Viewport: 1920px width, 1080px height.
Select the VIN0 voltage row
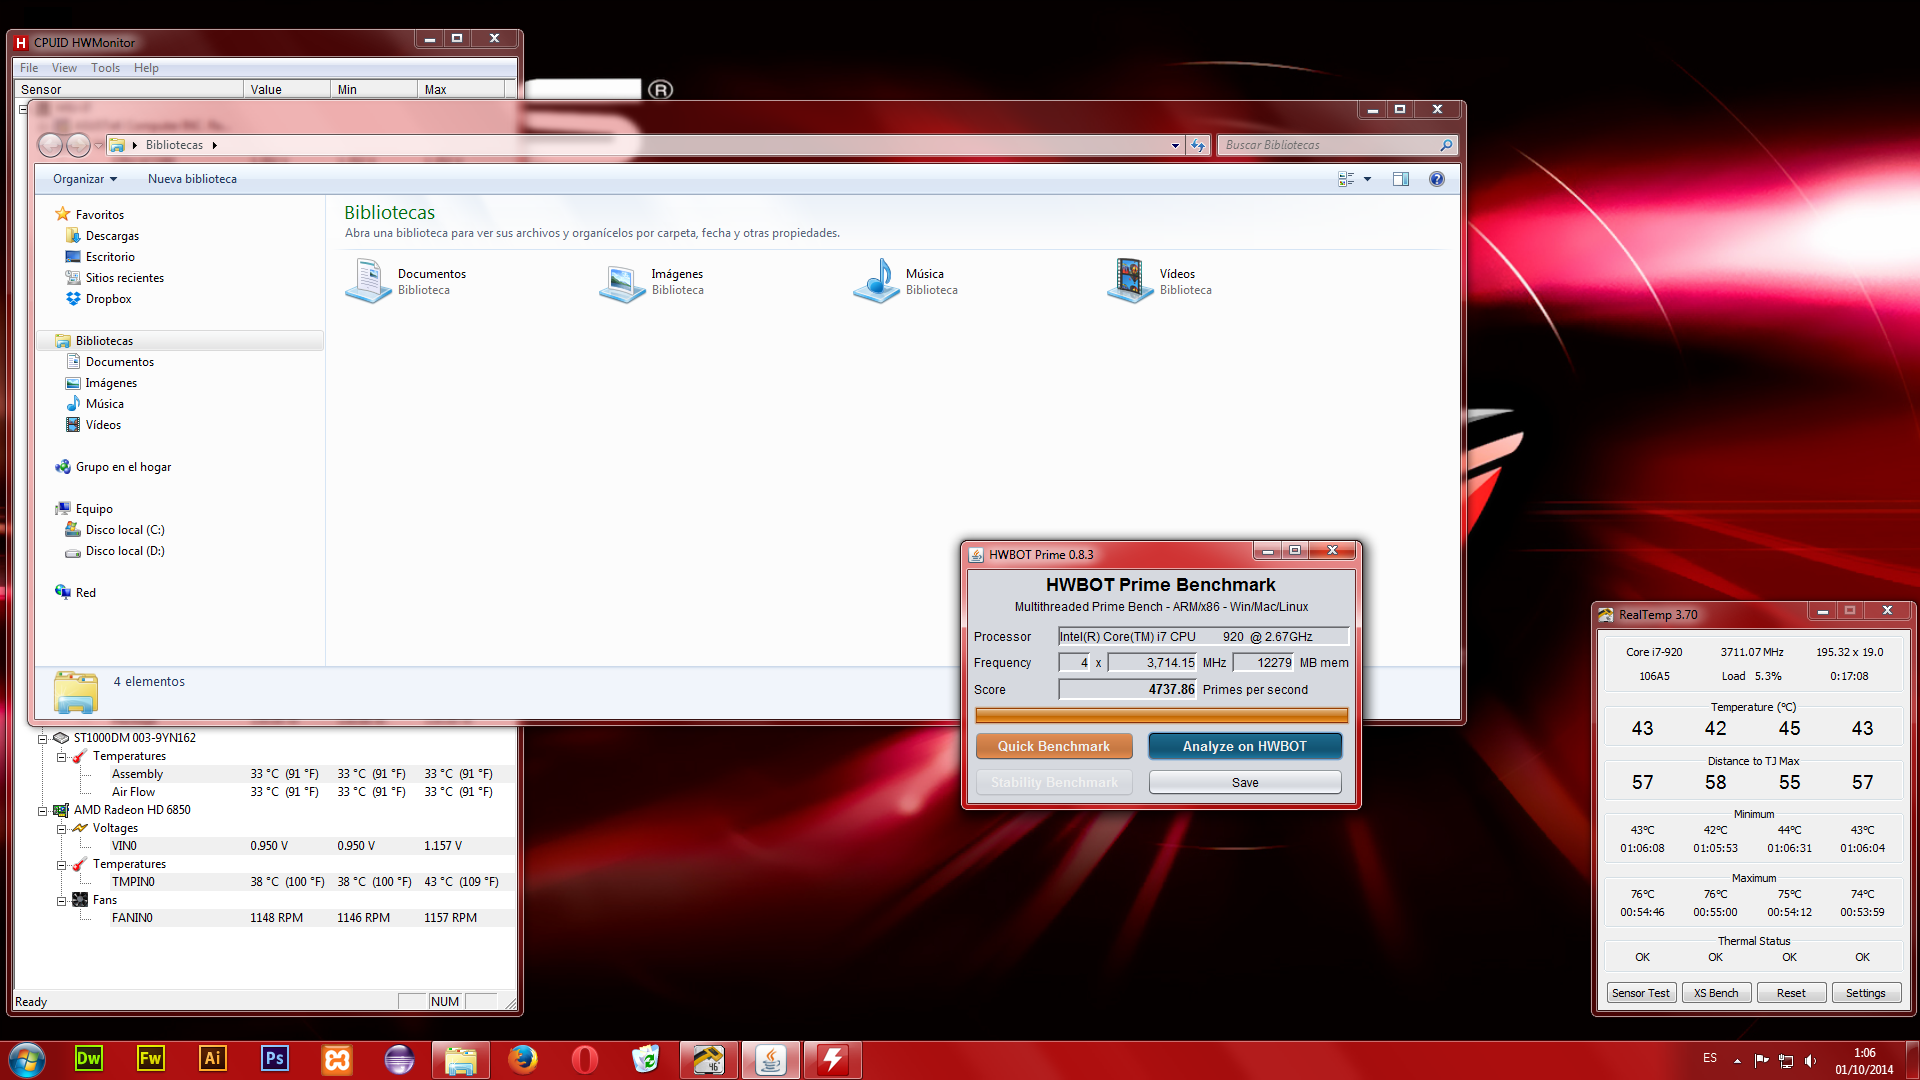click(x=312, y=846)
